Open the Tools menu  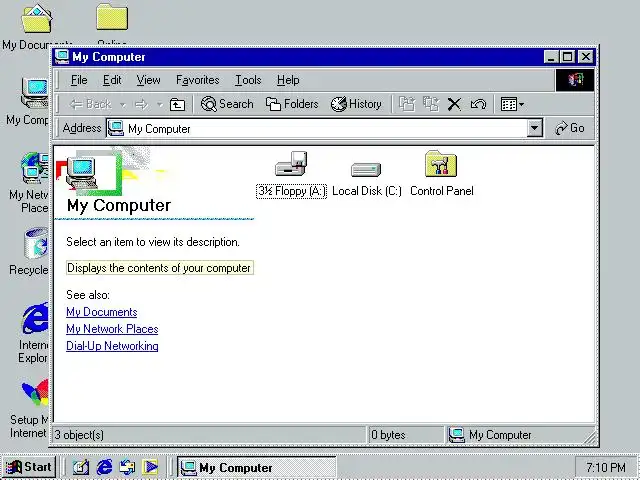pos(248,80)
